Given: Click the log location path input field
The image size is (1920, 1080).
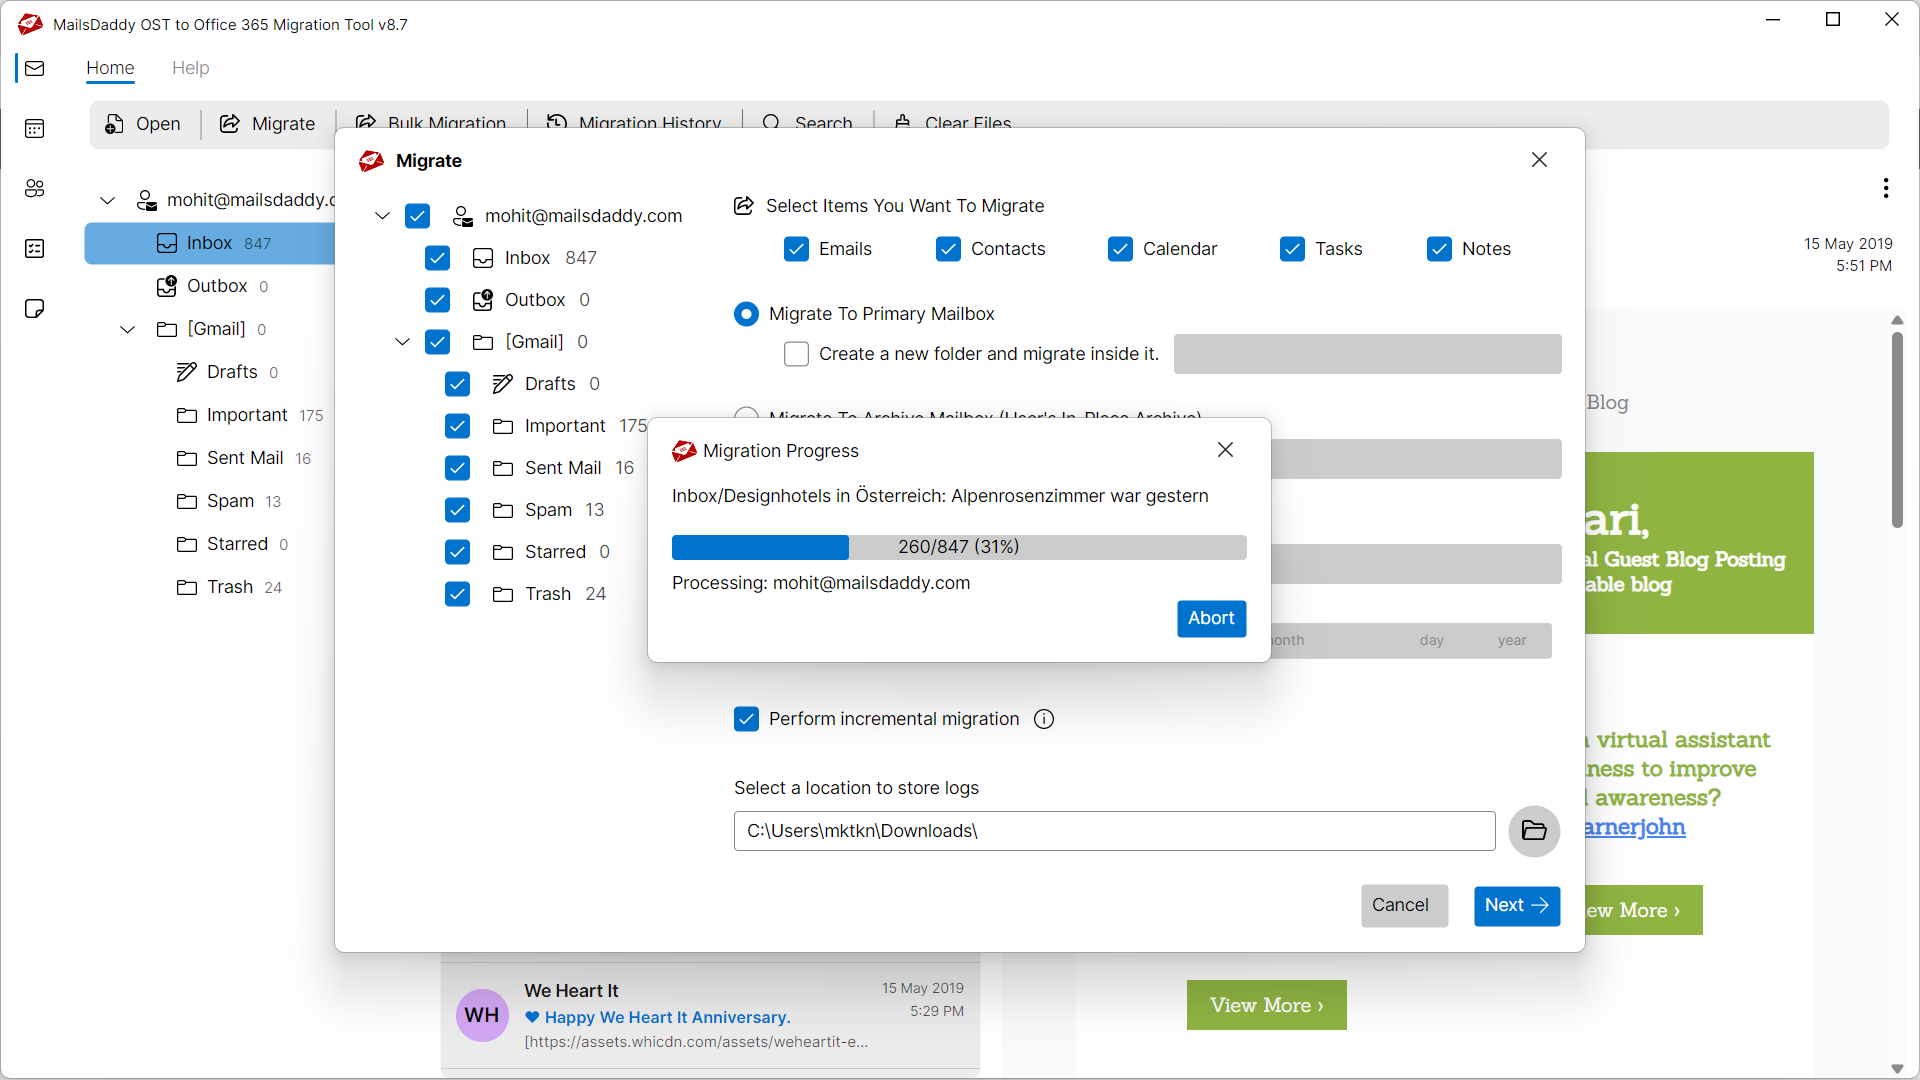Looking at the screenshot, I should pos(1114,831).
